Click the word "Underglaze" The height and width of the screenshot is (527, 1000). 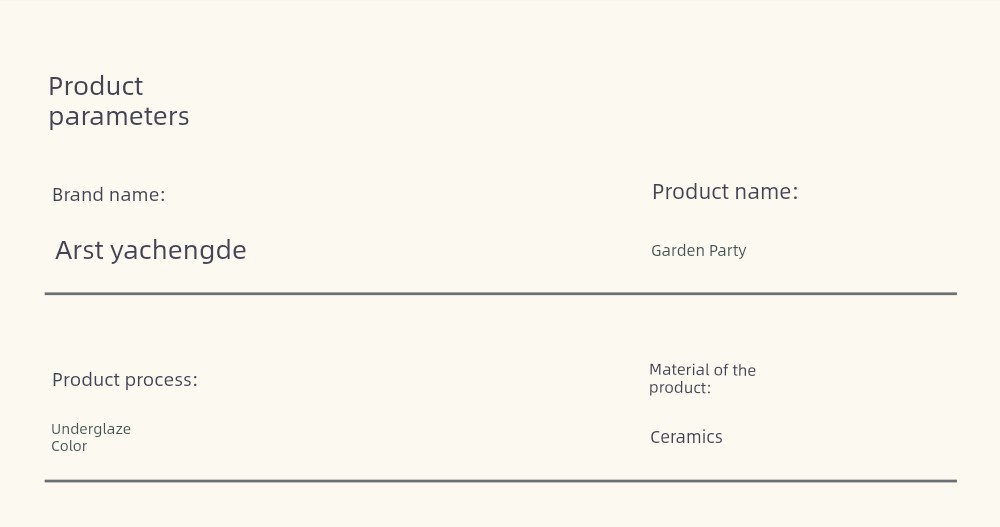[91, 429]
